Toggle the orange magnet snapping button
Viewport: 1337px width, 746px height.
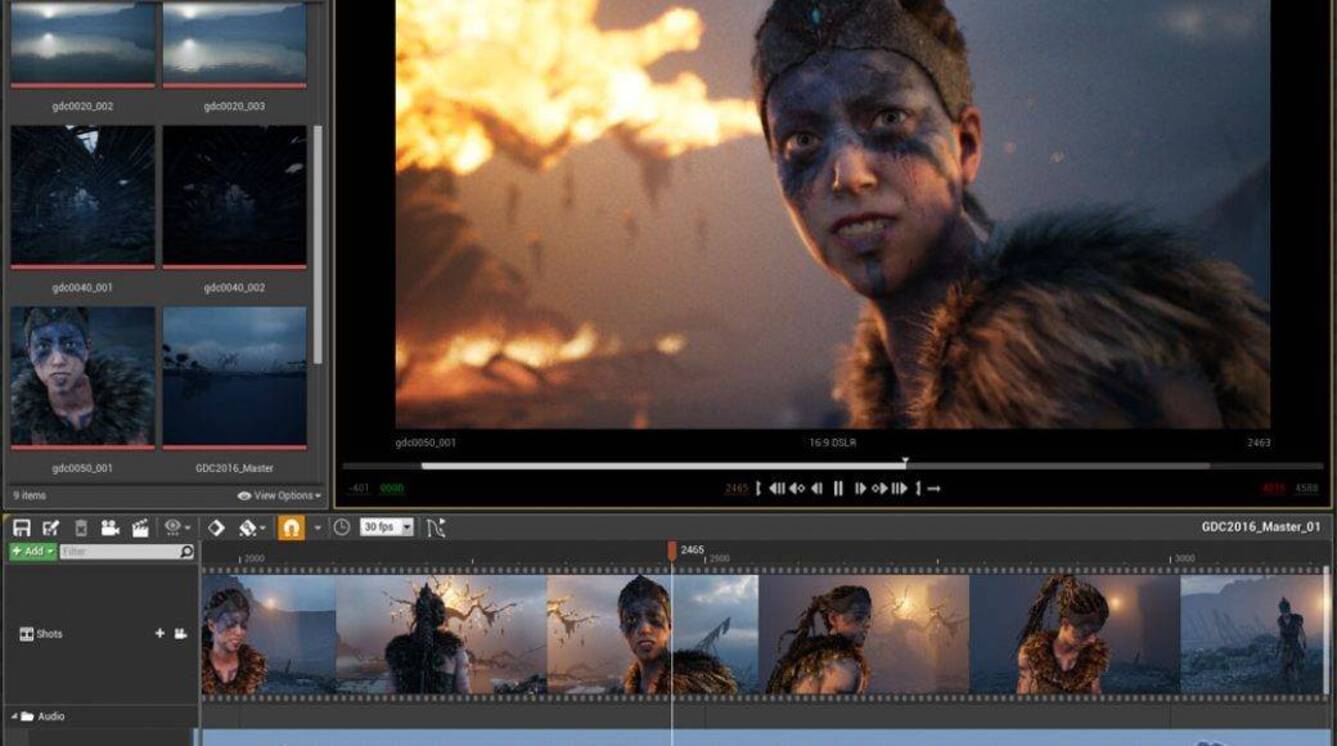pyautogui.click(x=291, y=527)
